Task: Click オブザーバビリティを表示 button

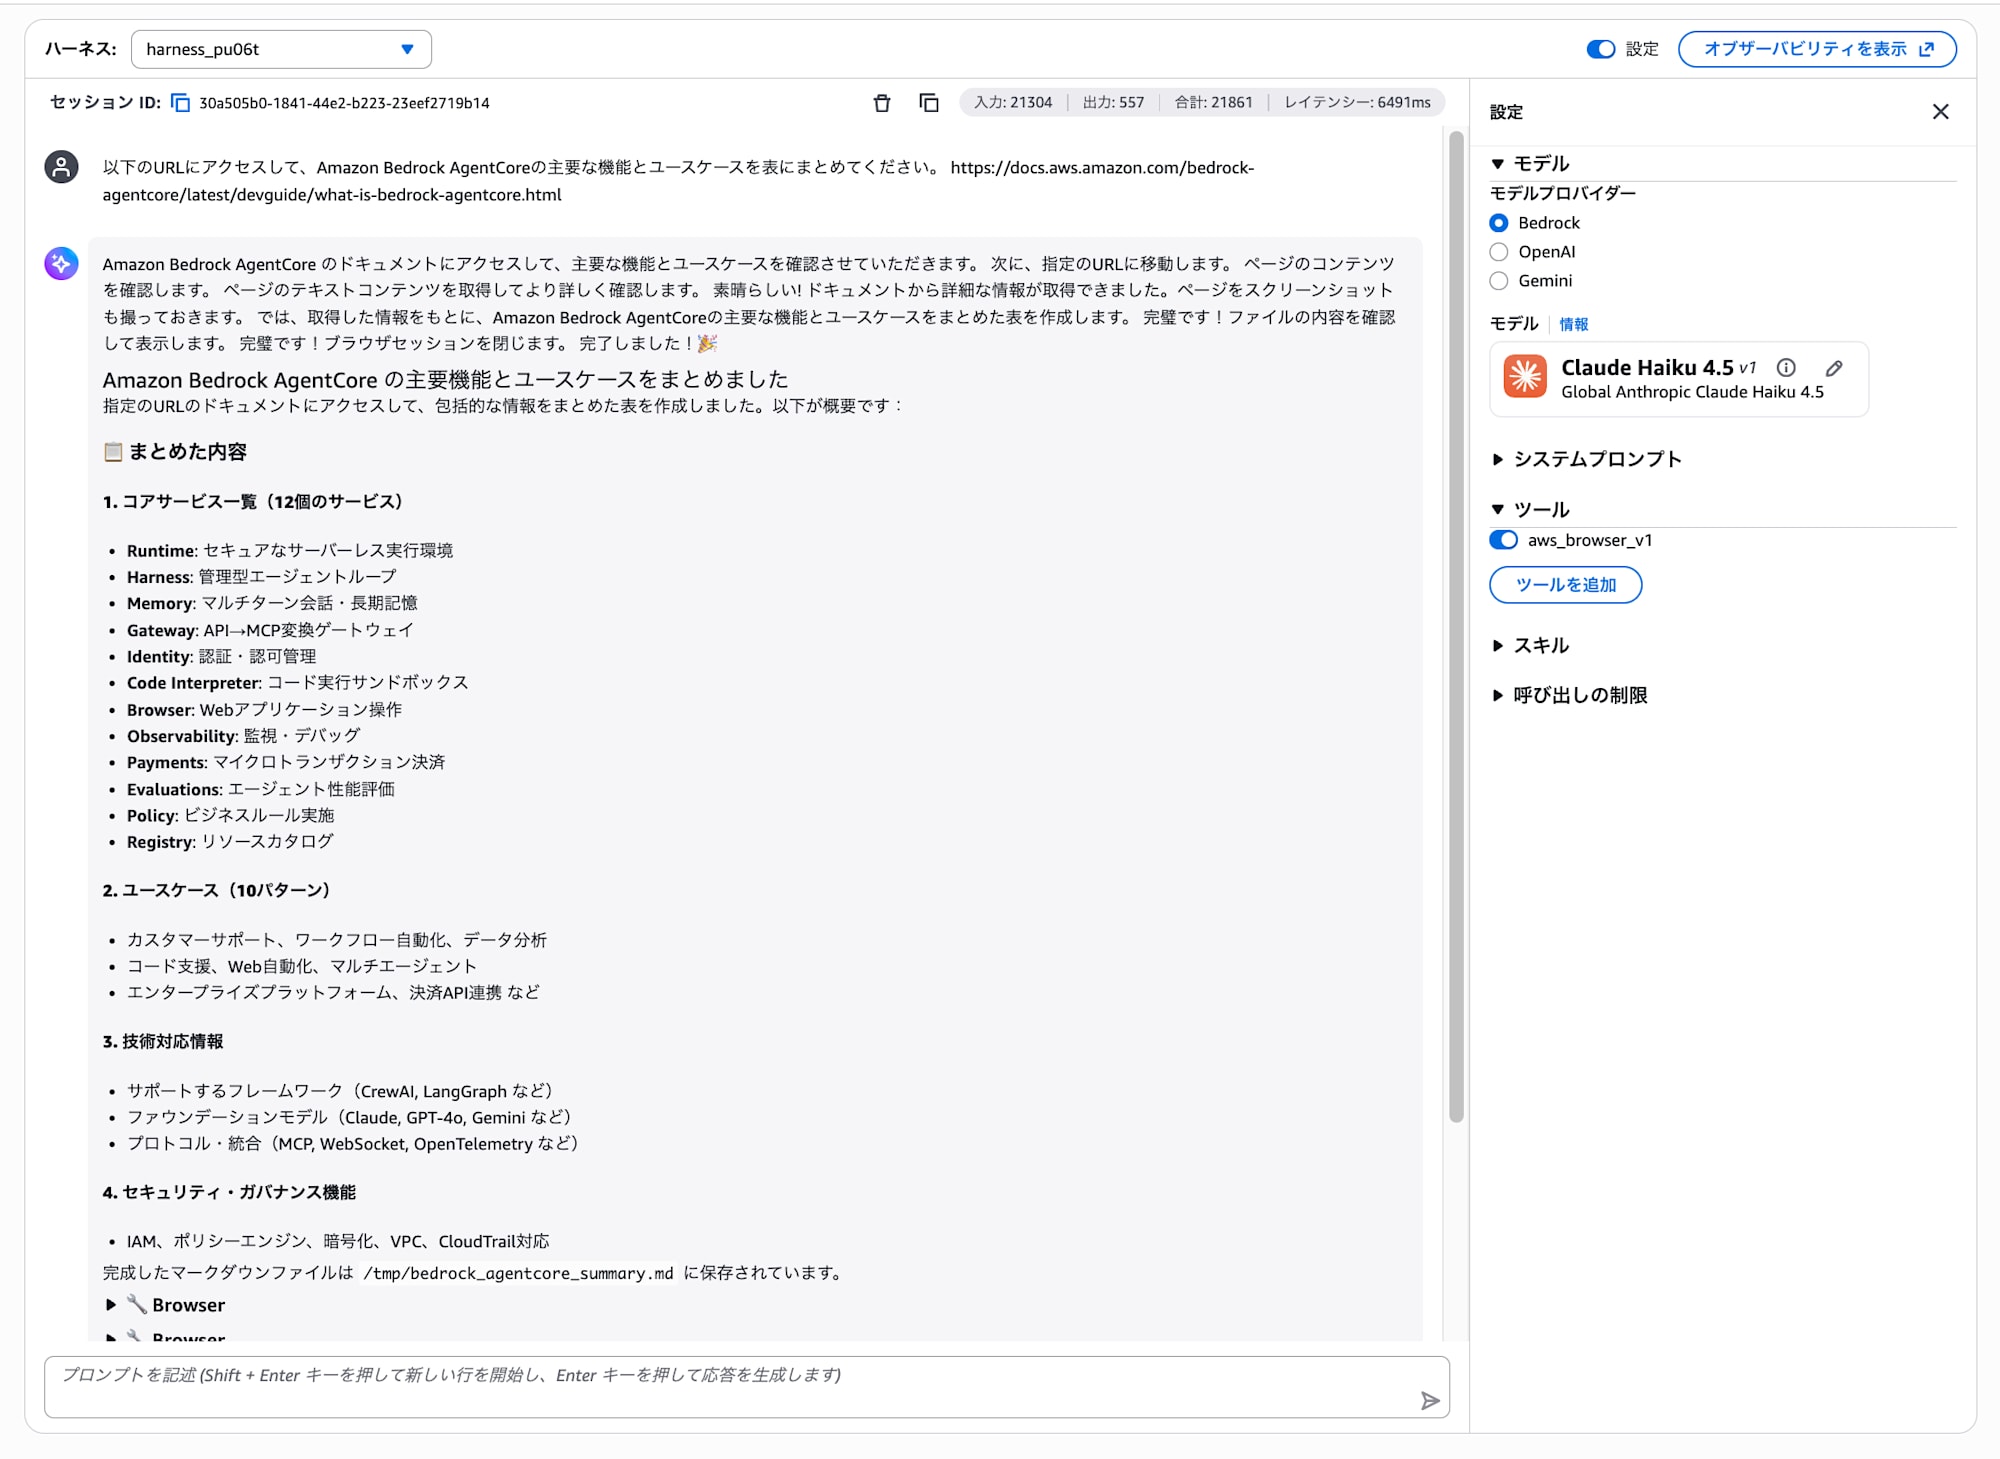Action: (1817, 49)
